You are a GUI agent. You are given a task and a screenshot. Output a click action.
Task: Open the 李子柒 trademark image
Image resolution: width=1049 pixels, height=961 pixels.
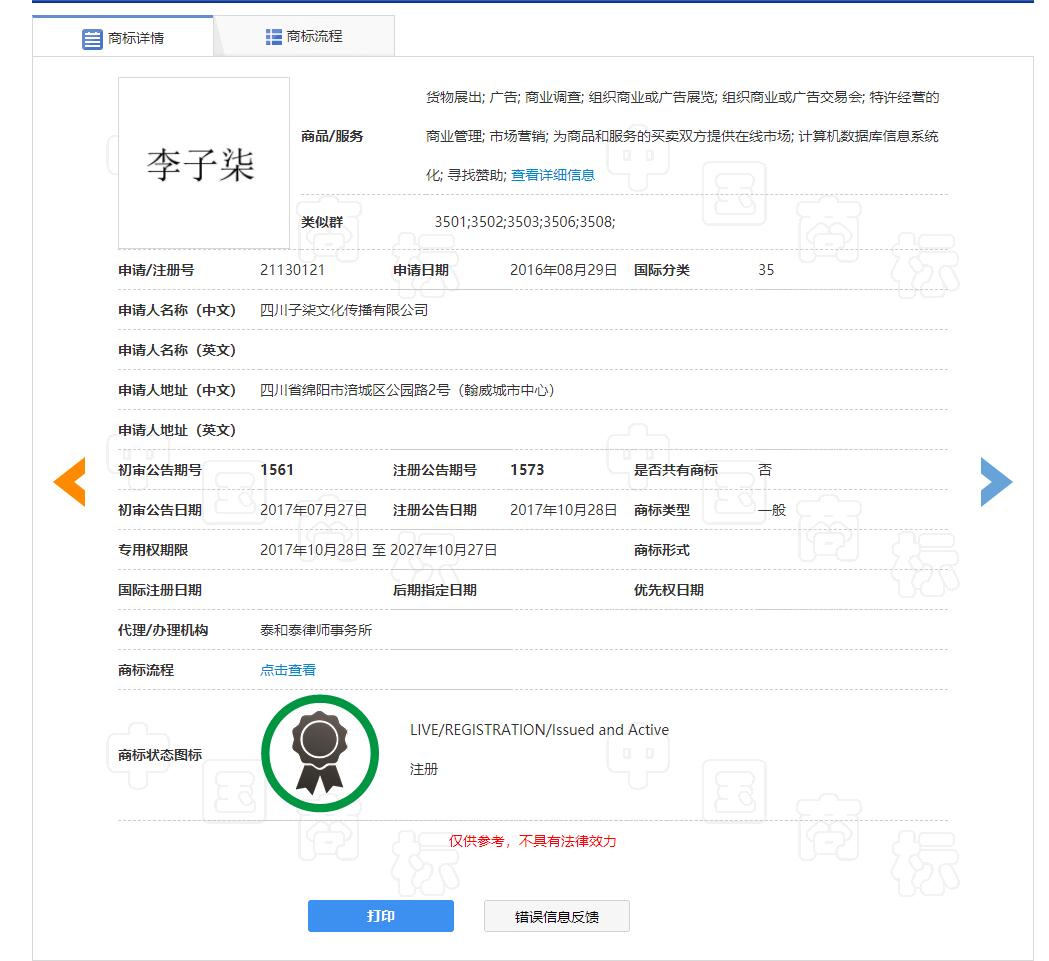[x=204, y=163]
